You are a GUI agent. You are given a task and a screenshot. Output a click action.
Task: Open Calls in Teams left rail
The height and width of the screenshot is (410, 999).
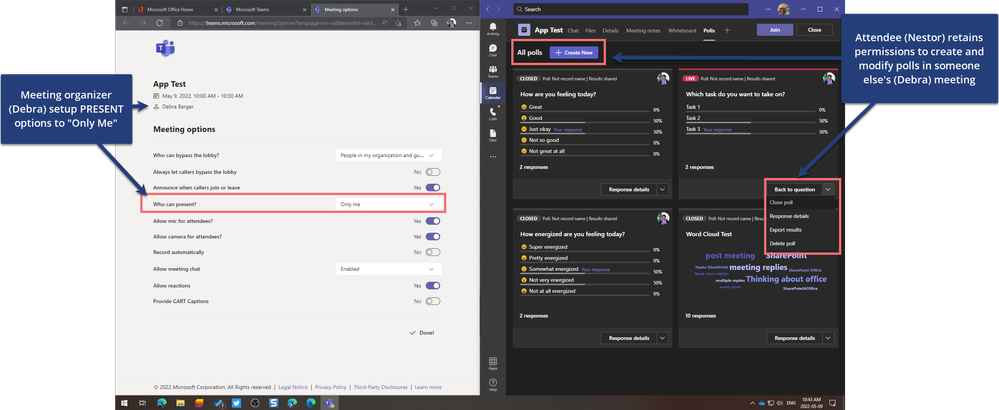492,114
